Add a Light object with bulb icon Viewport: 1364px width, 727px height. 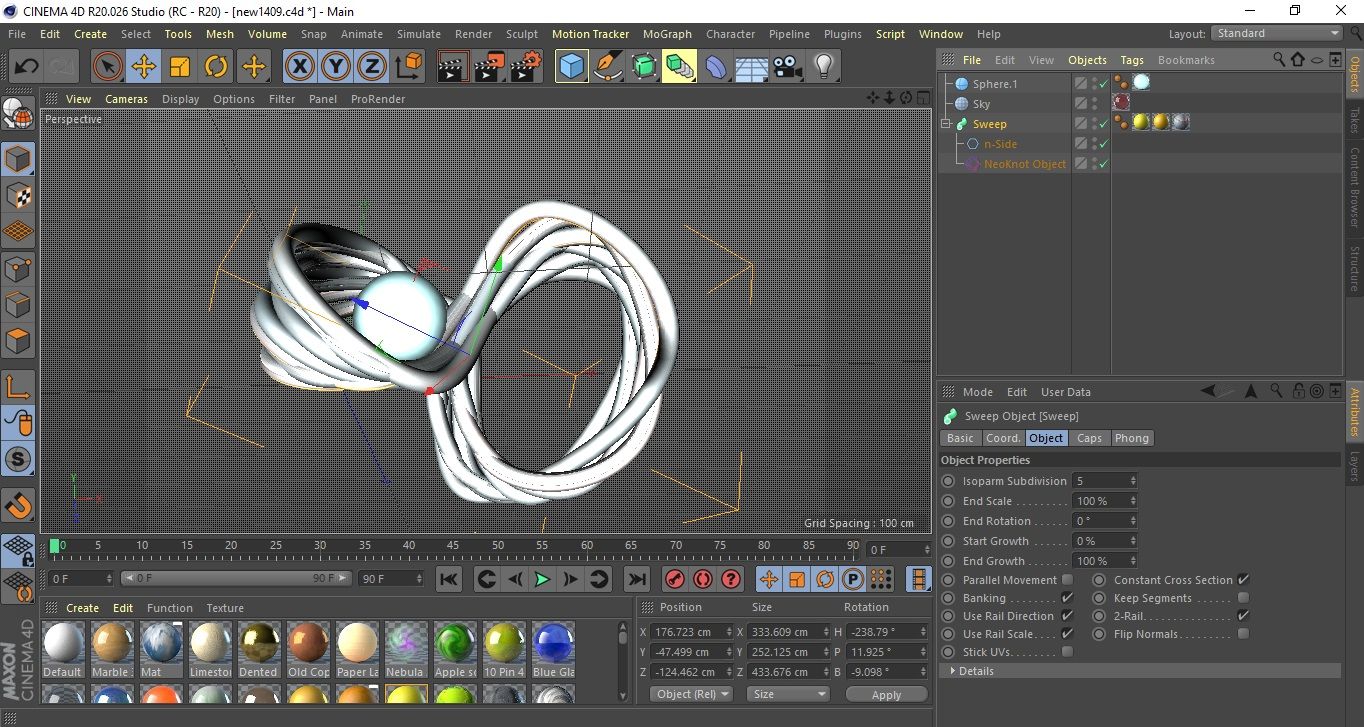(823, 67)
